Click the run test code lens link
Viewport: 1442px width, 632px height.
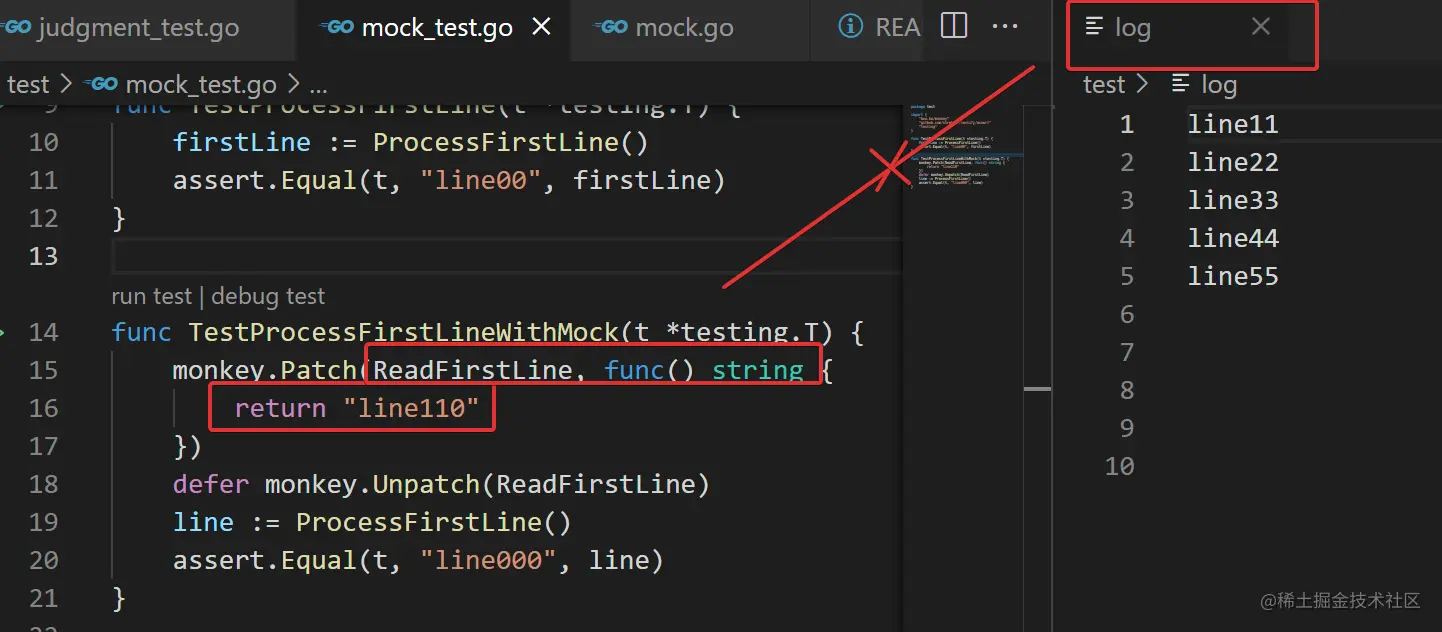point(152,296)
